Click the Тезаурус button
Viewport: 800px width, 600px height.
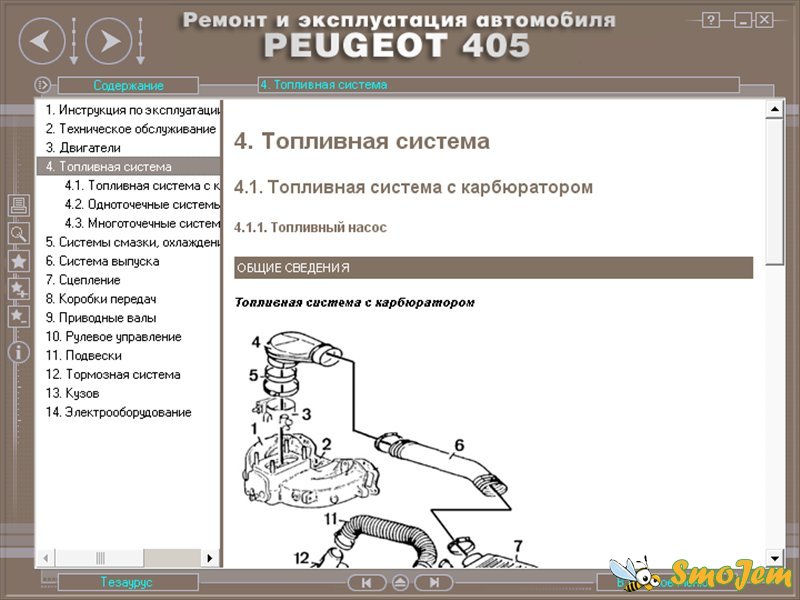[128, 582]
